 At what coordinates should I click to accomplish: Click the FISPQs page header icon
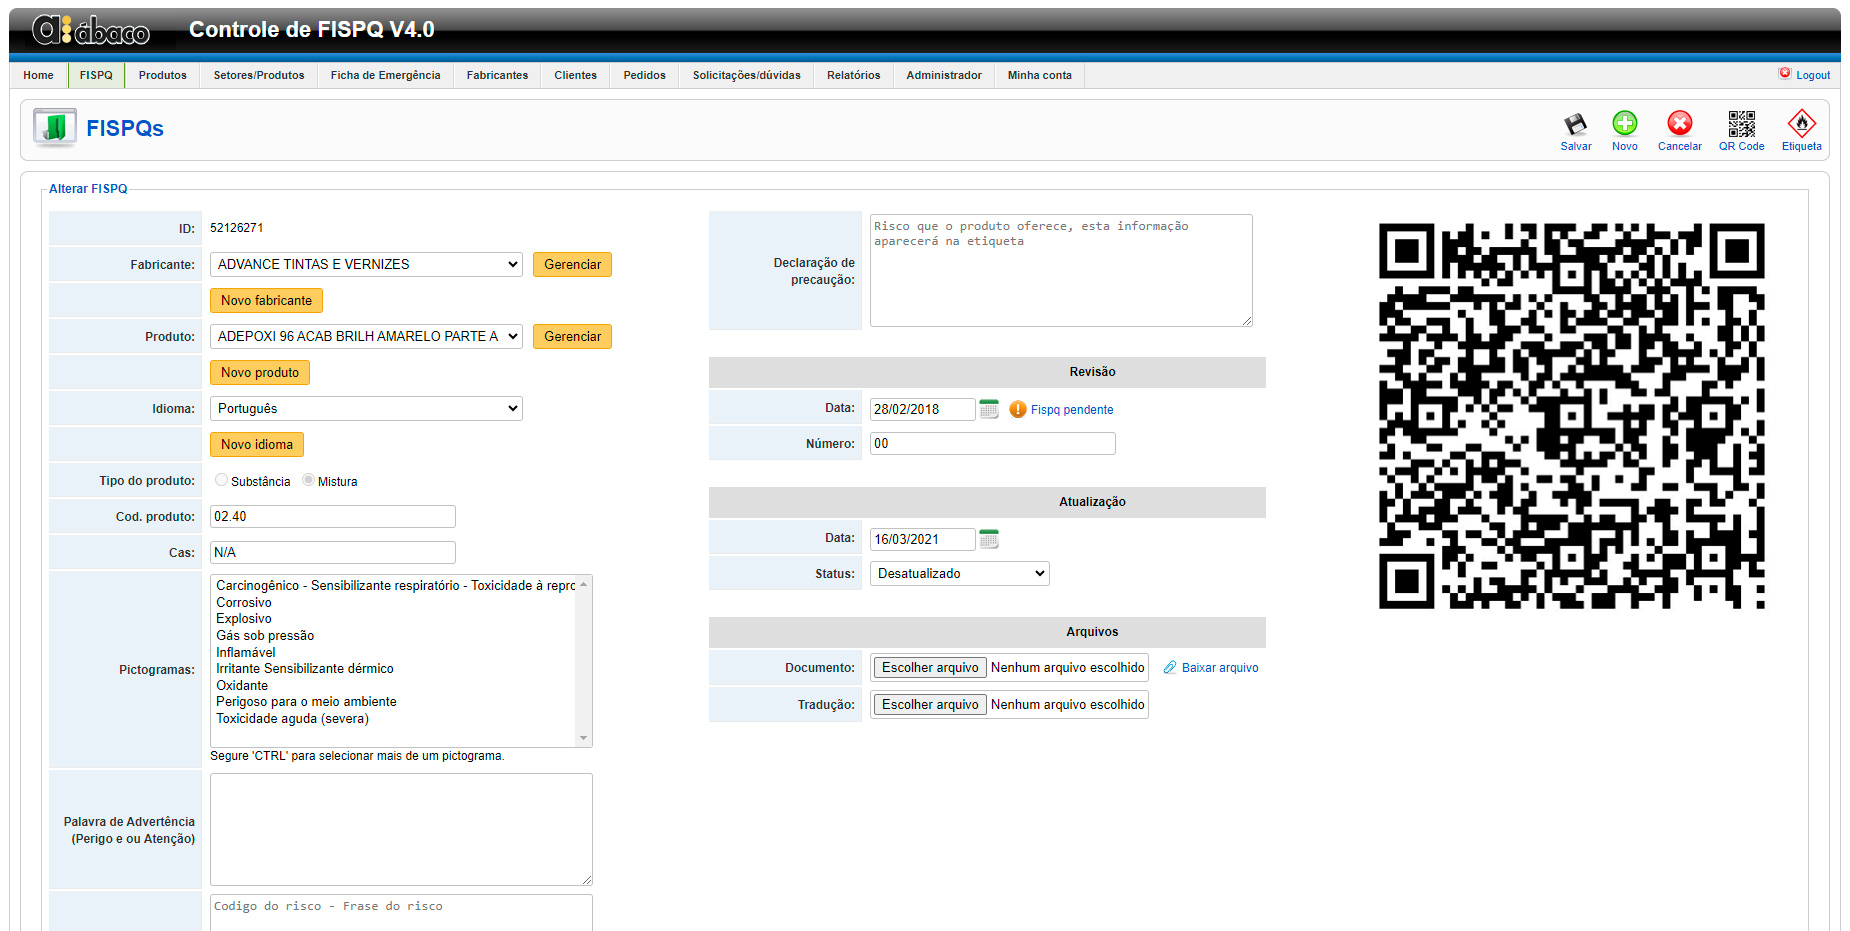click(x=55, y=128)
